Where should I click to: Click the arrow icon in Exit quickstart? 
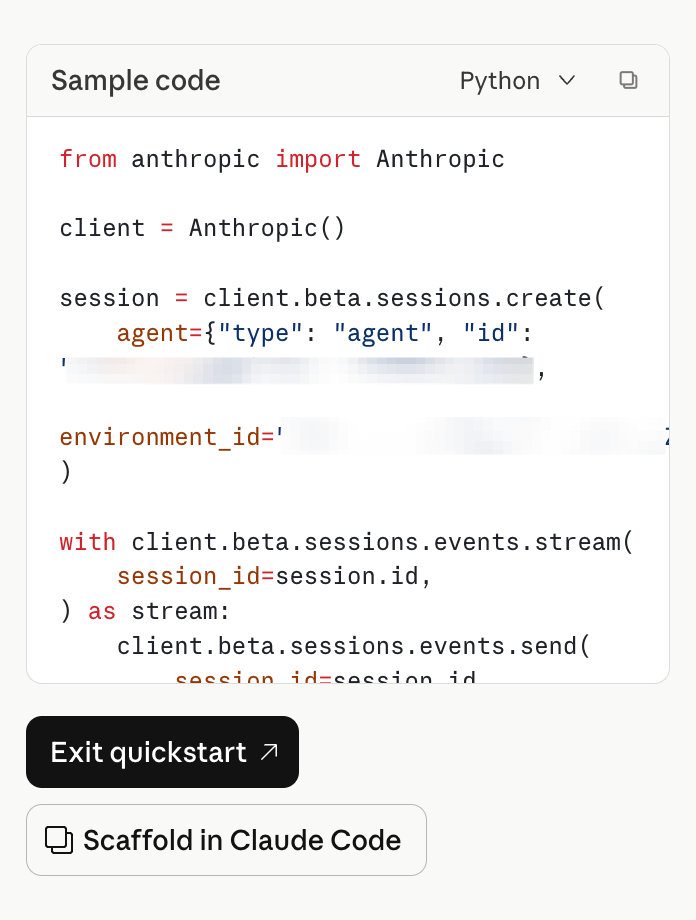pyautogui.click(x=269, y=752)
